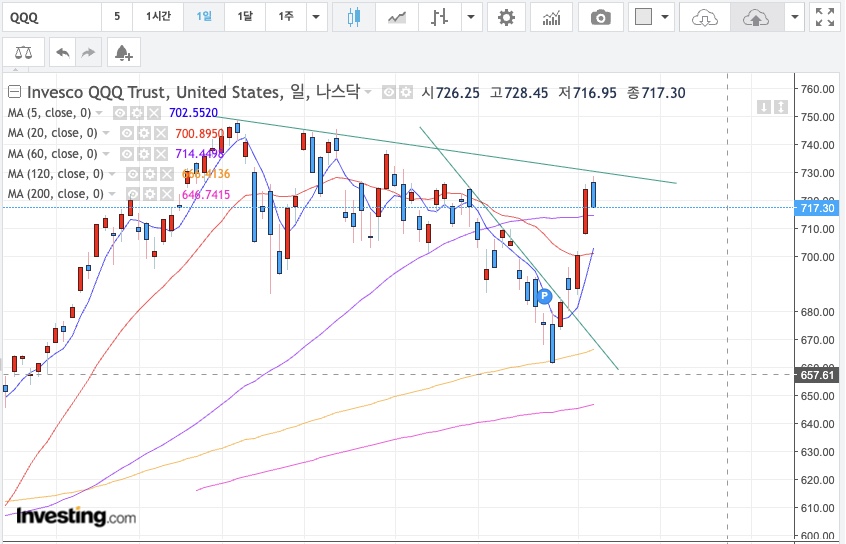The width and height of the screenshot is (846, 544).
Task: Toggle visibility of MA 20 line
Action: click(127, 133)
